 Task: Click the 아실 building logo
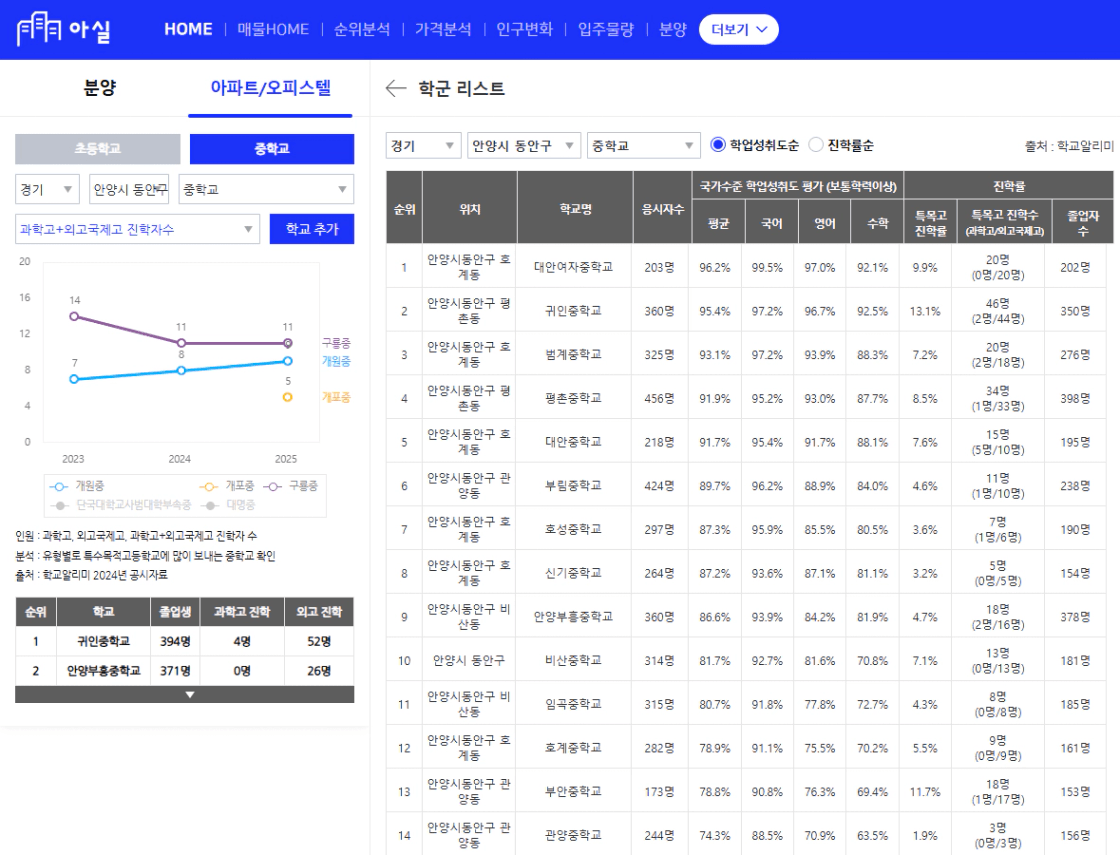pyautogui.click(x=64, y=29)
